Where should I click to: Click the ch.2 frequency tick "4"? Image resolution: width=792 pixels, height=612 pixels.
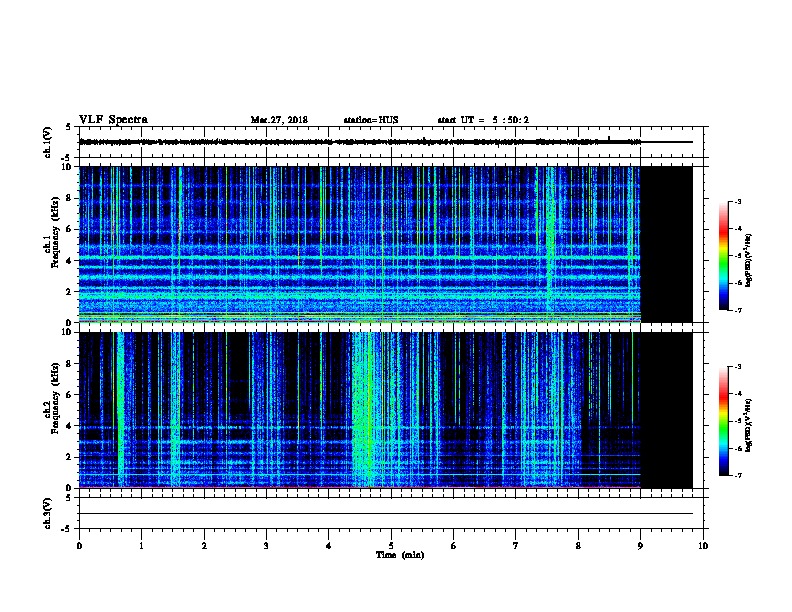(70, 426)
